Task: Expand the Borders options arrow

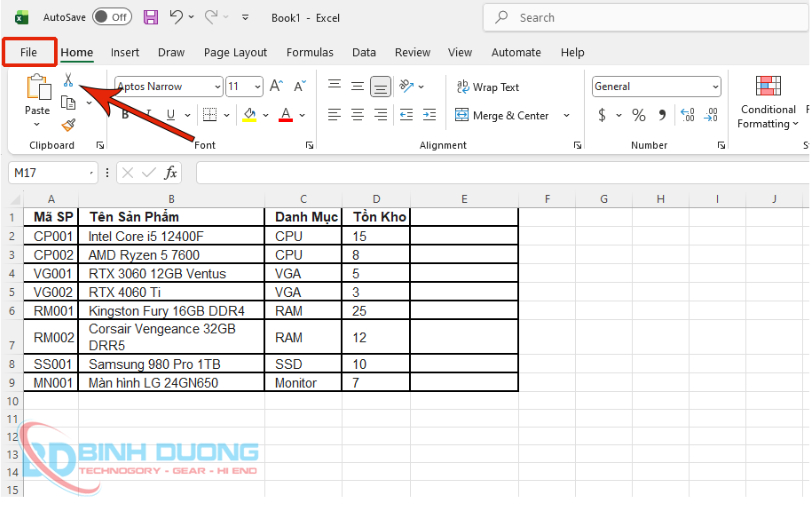Action: point(227,115)
